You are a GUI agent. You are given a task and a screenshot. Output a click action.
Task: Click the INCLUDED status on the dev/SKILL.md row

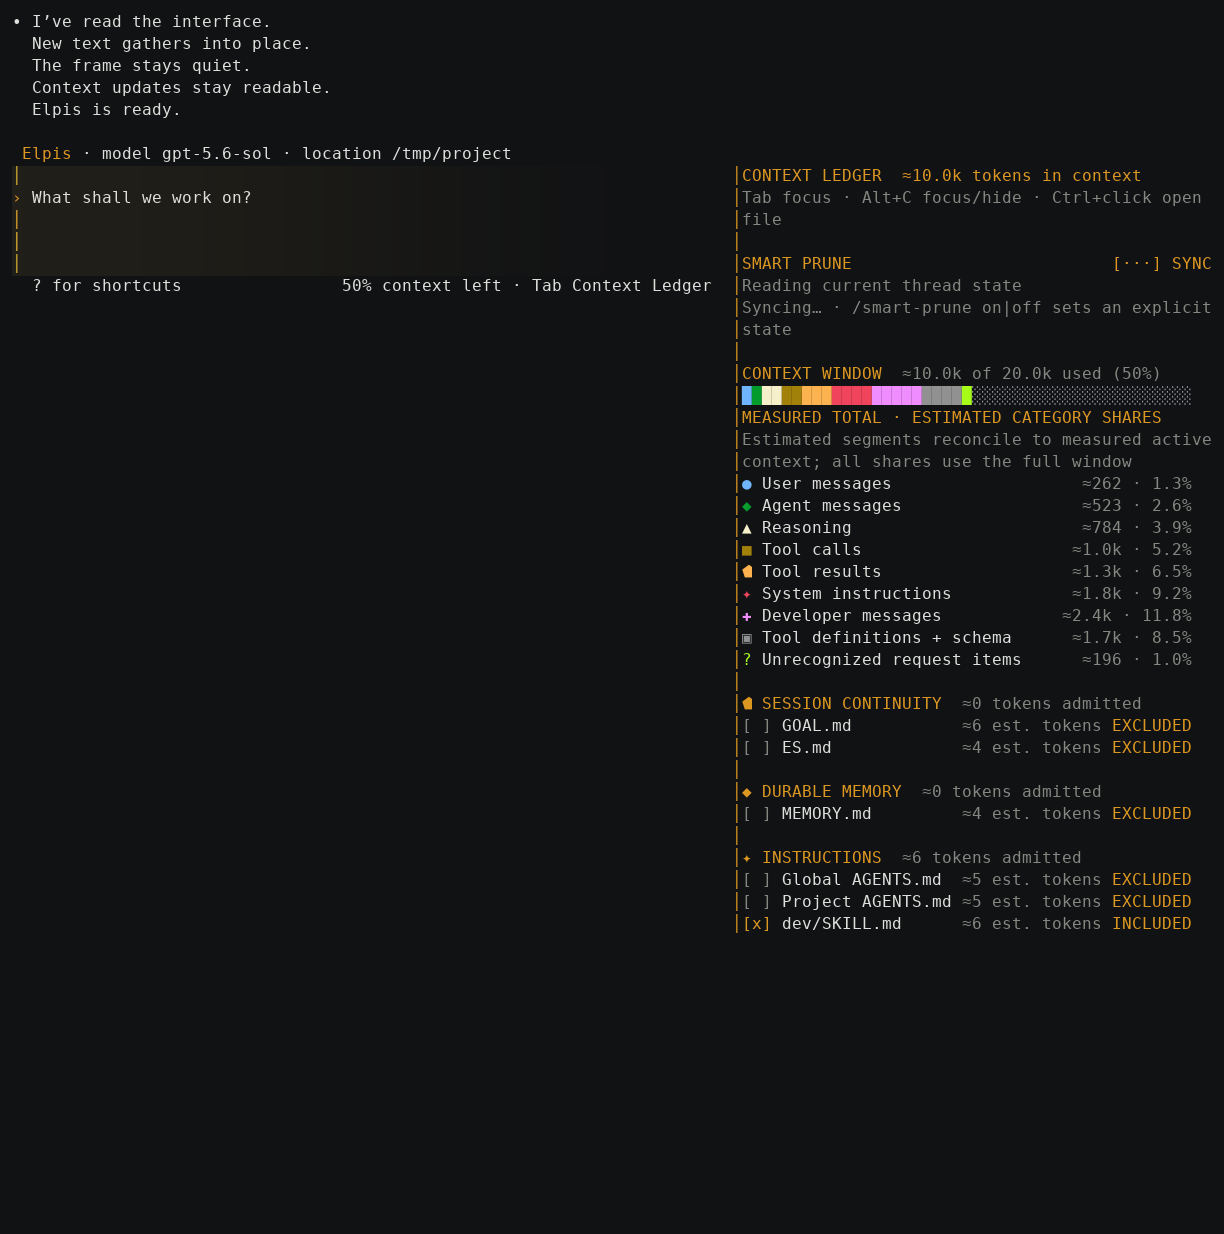tap(1152, 924)
